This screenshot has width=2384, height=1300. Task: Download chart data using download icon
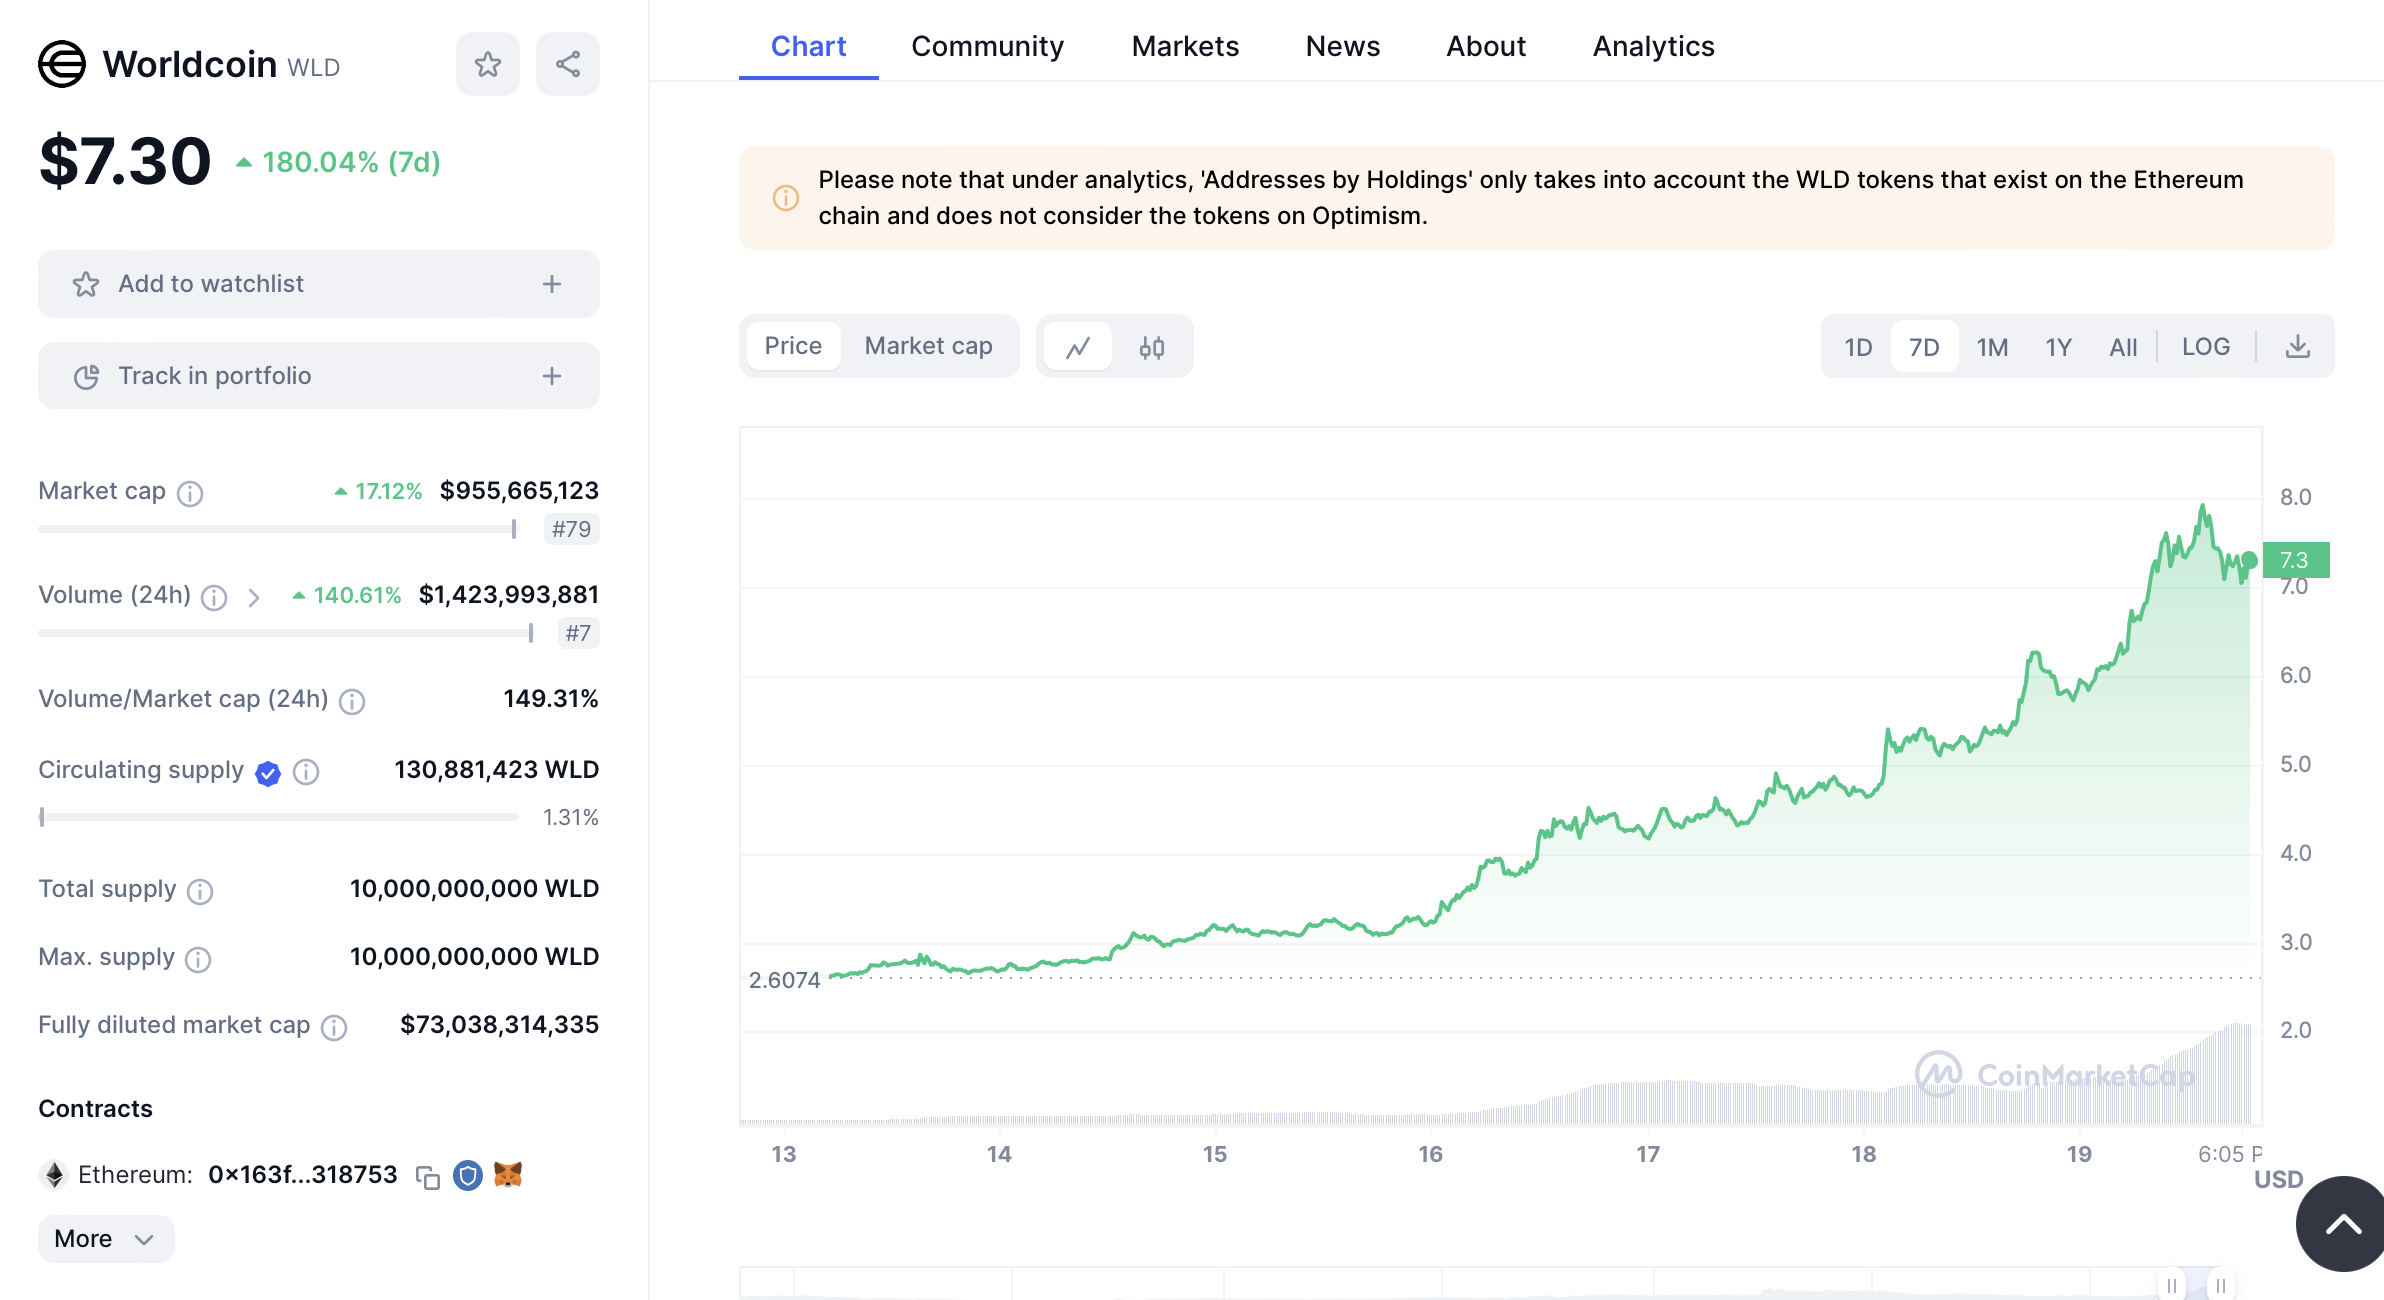click(2298, 347)
